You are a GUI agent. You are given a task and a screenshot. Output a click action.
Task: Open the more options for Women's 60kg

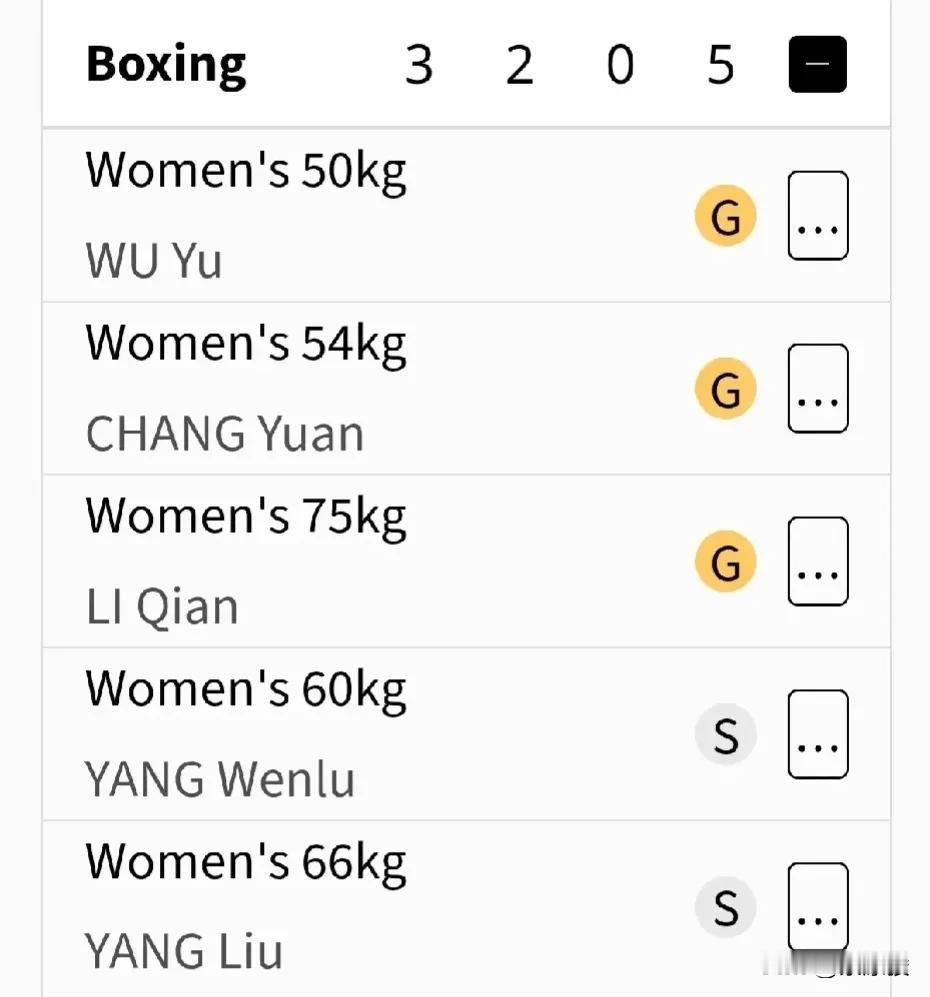click(818, 734)
